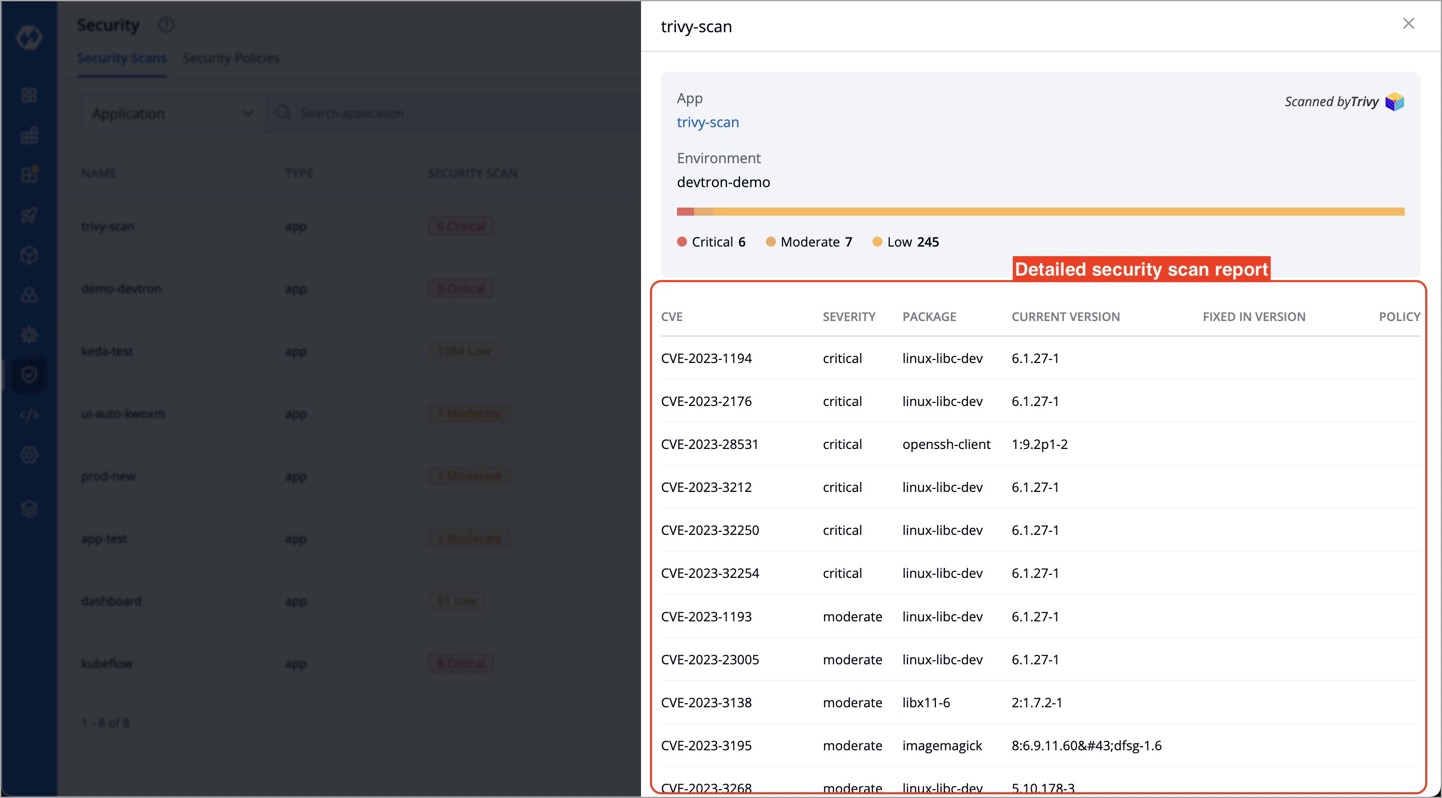Select the Security shield icon in the sidebar

coord(29,375)
